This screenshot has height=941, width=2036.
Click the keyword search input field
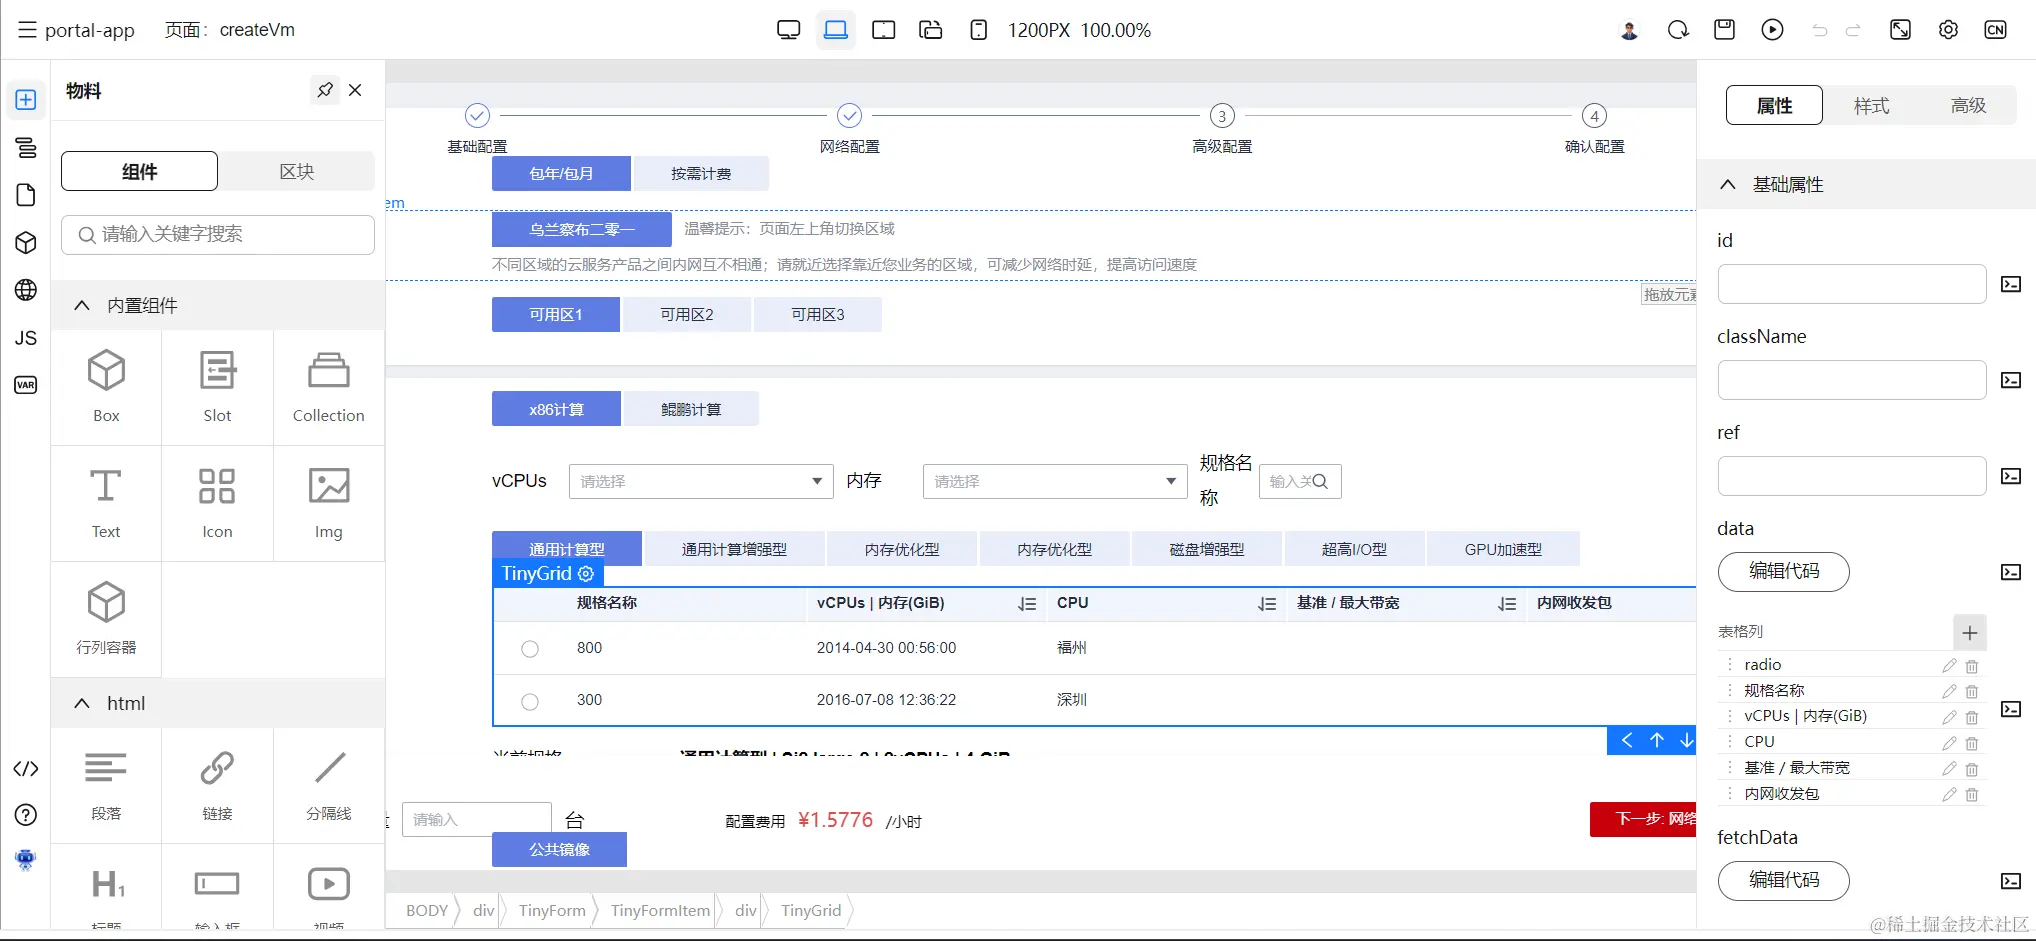tap(218, 234)
